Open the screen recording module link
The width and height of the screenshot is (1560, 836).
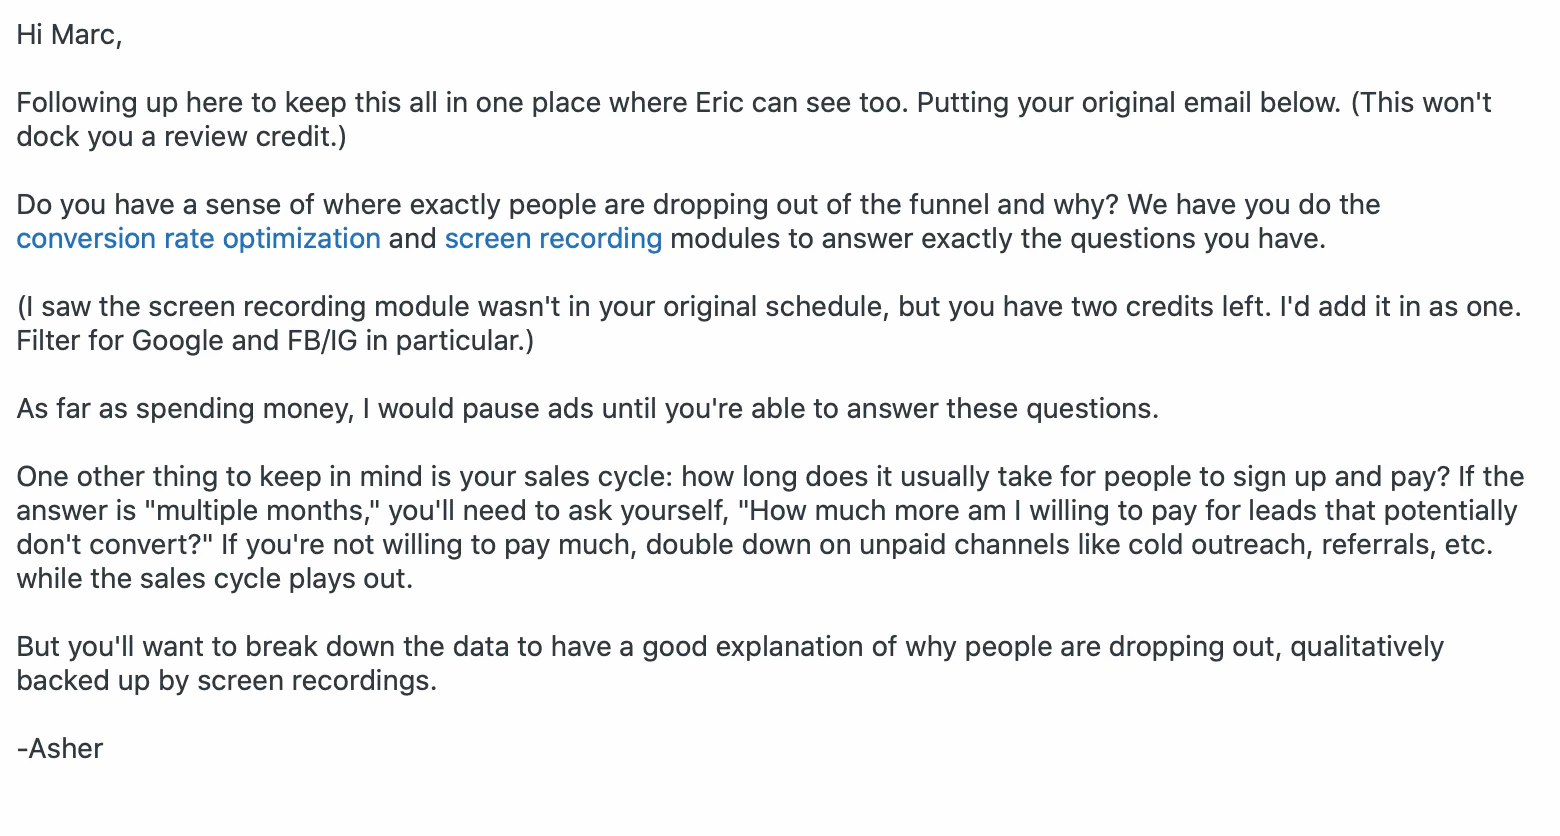(x=553, y=239)
